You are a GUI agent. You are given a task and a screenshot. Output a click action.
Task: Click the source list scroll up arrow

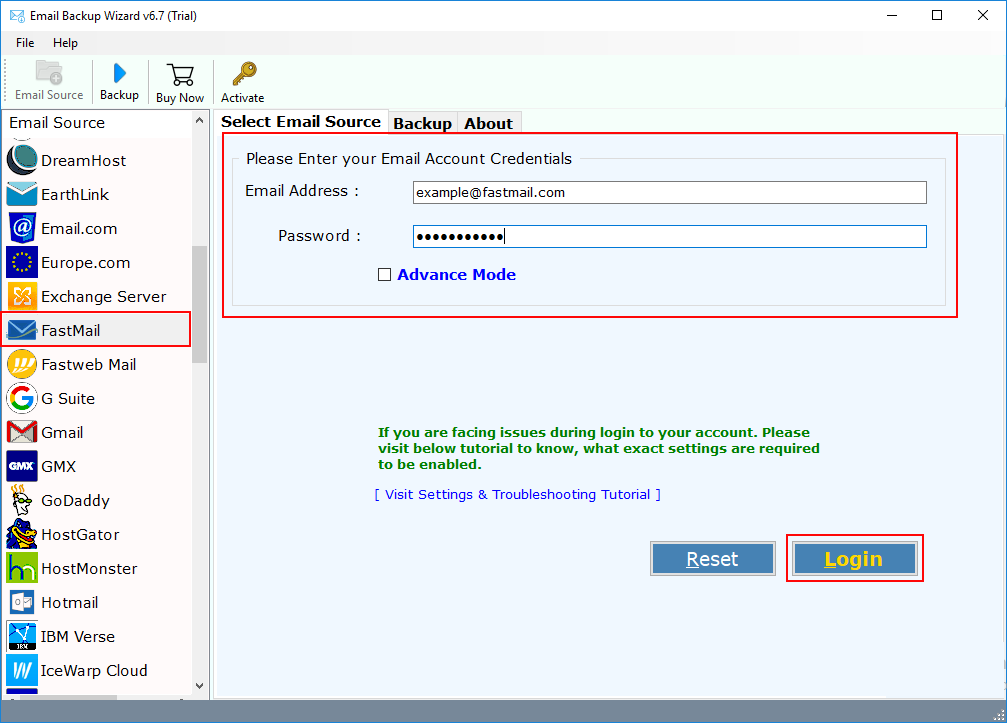[199, 121]
